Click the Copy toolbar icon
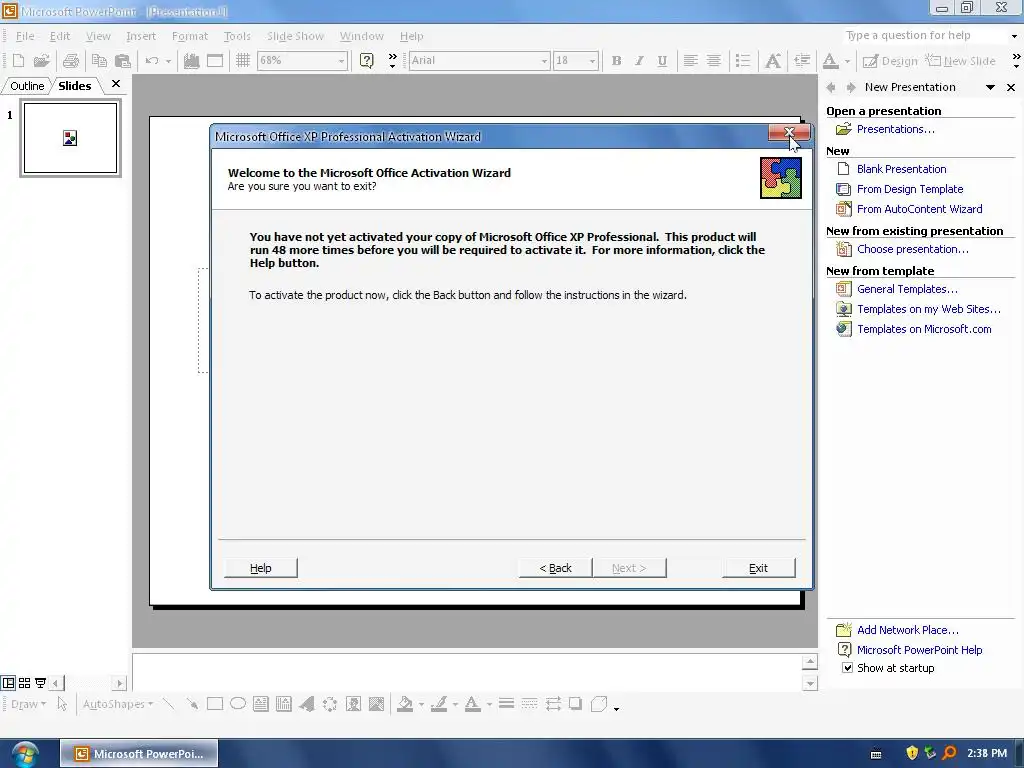The height and width of the screenshot is (768, 1024). pyautogui.click(x=99, y=61)
